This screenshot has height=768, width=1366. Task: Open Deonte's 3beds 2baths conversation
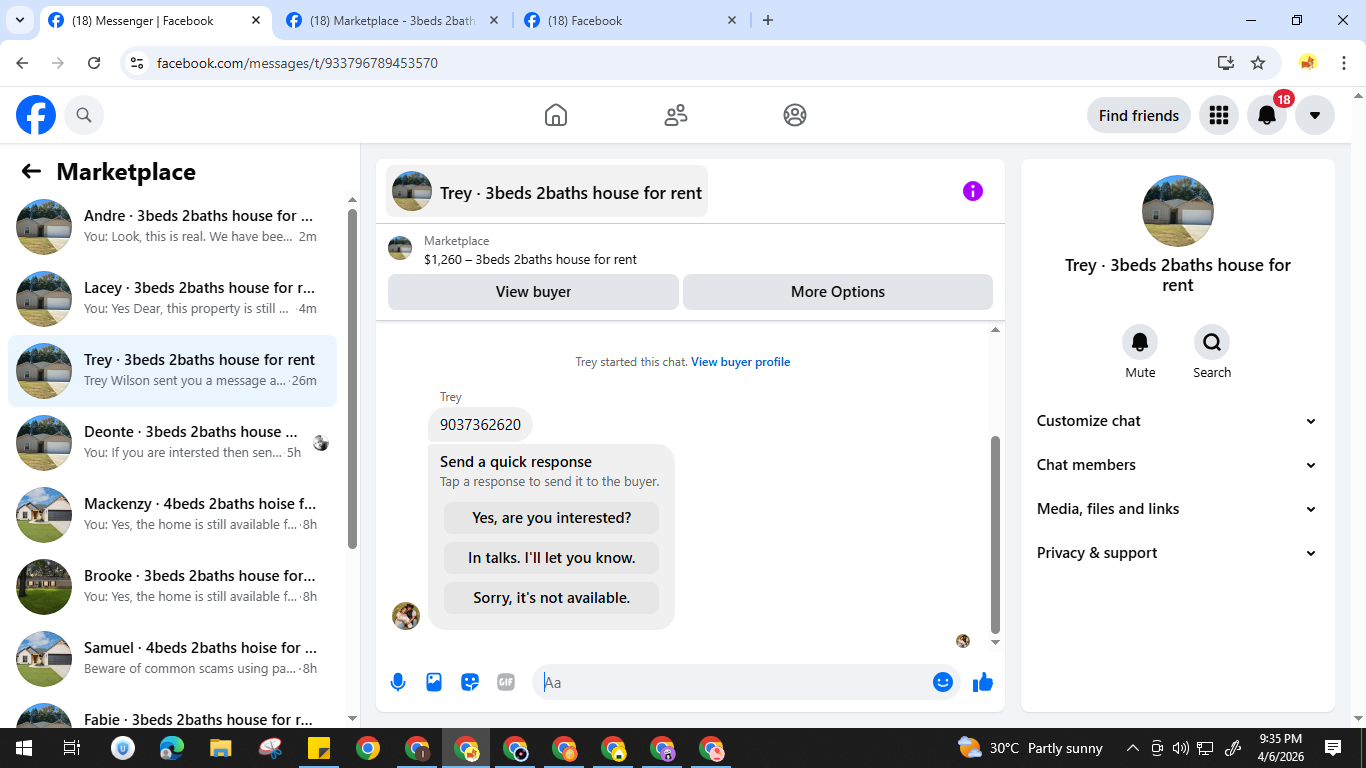172,443
